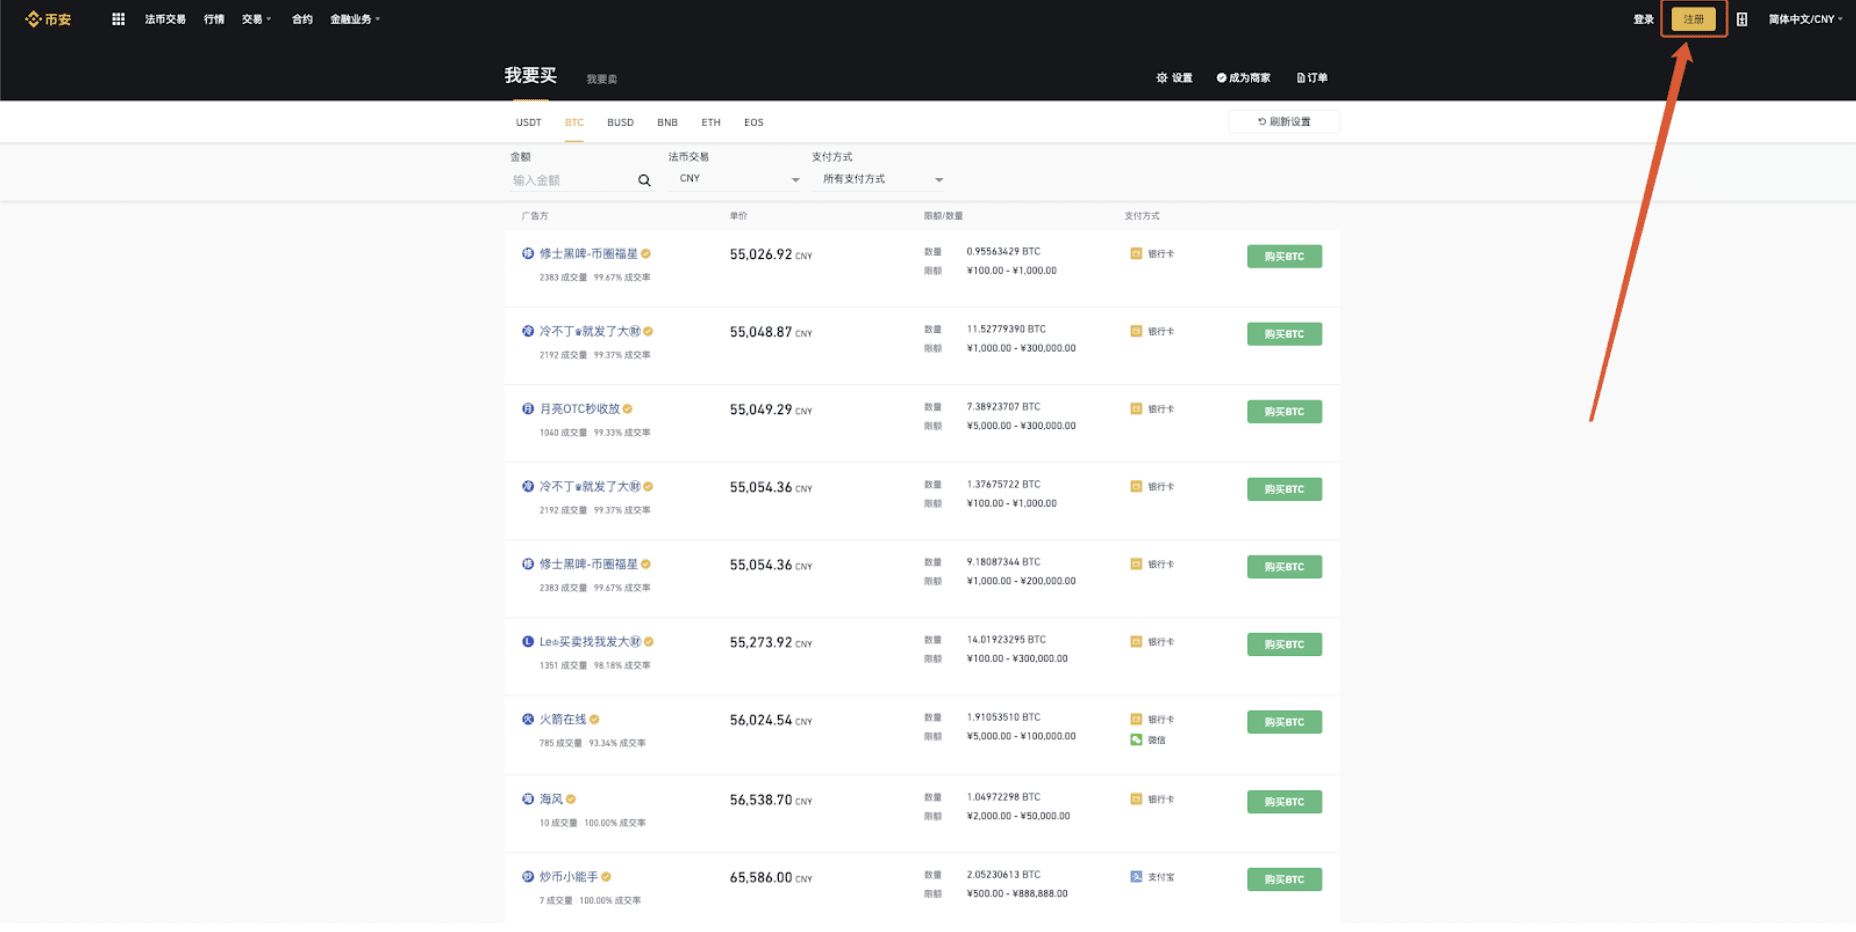Screen dimensions: 1856x932
Task: Click avatar of Le买卖找我发大财
Action: pyautogui.click(x=528, y=642)
